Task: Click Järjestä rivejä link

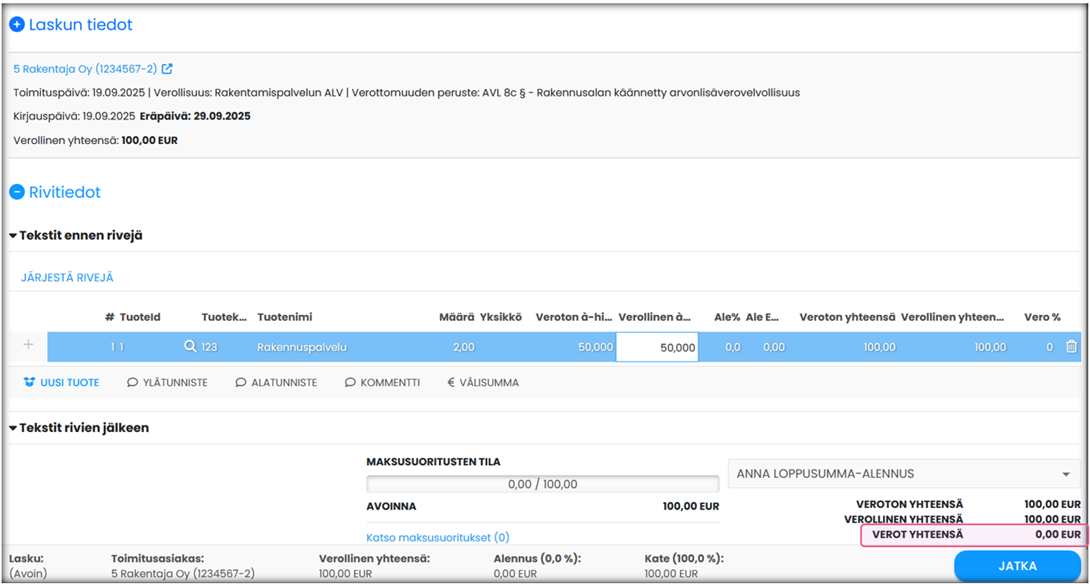Action: coord(67,278)
